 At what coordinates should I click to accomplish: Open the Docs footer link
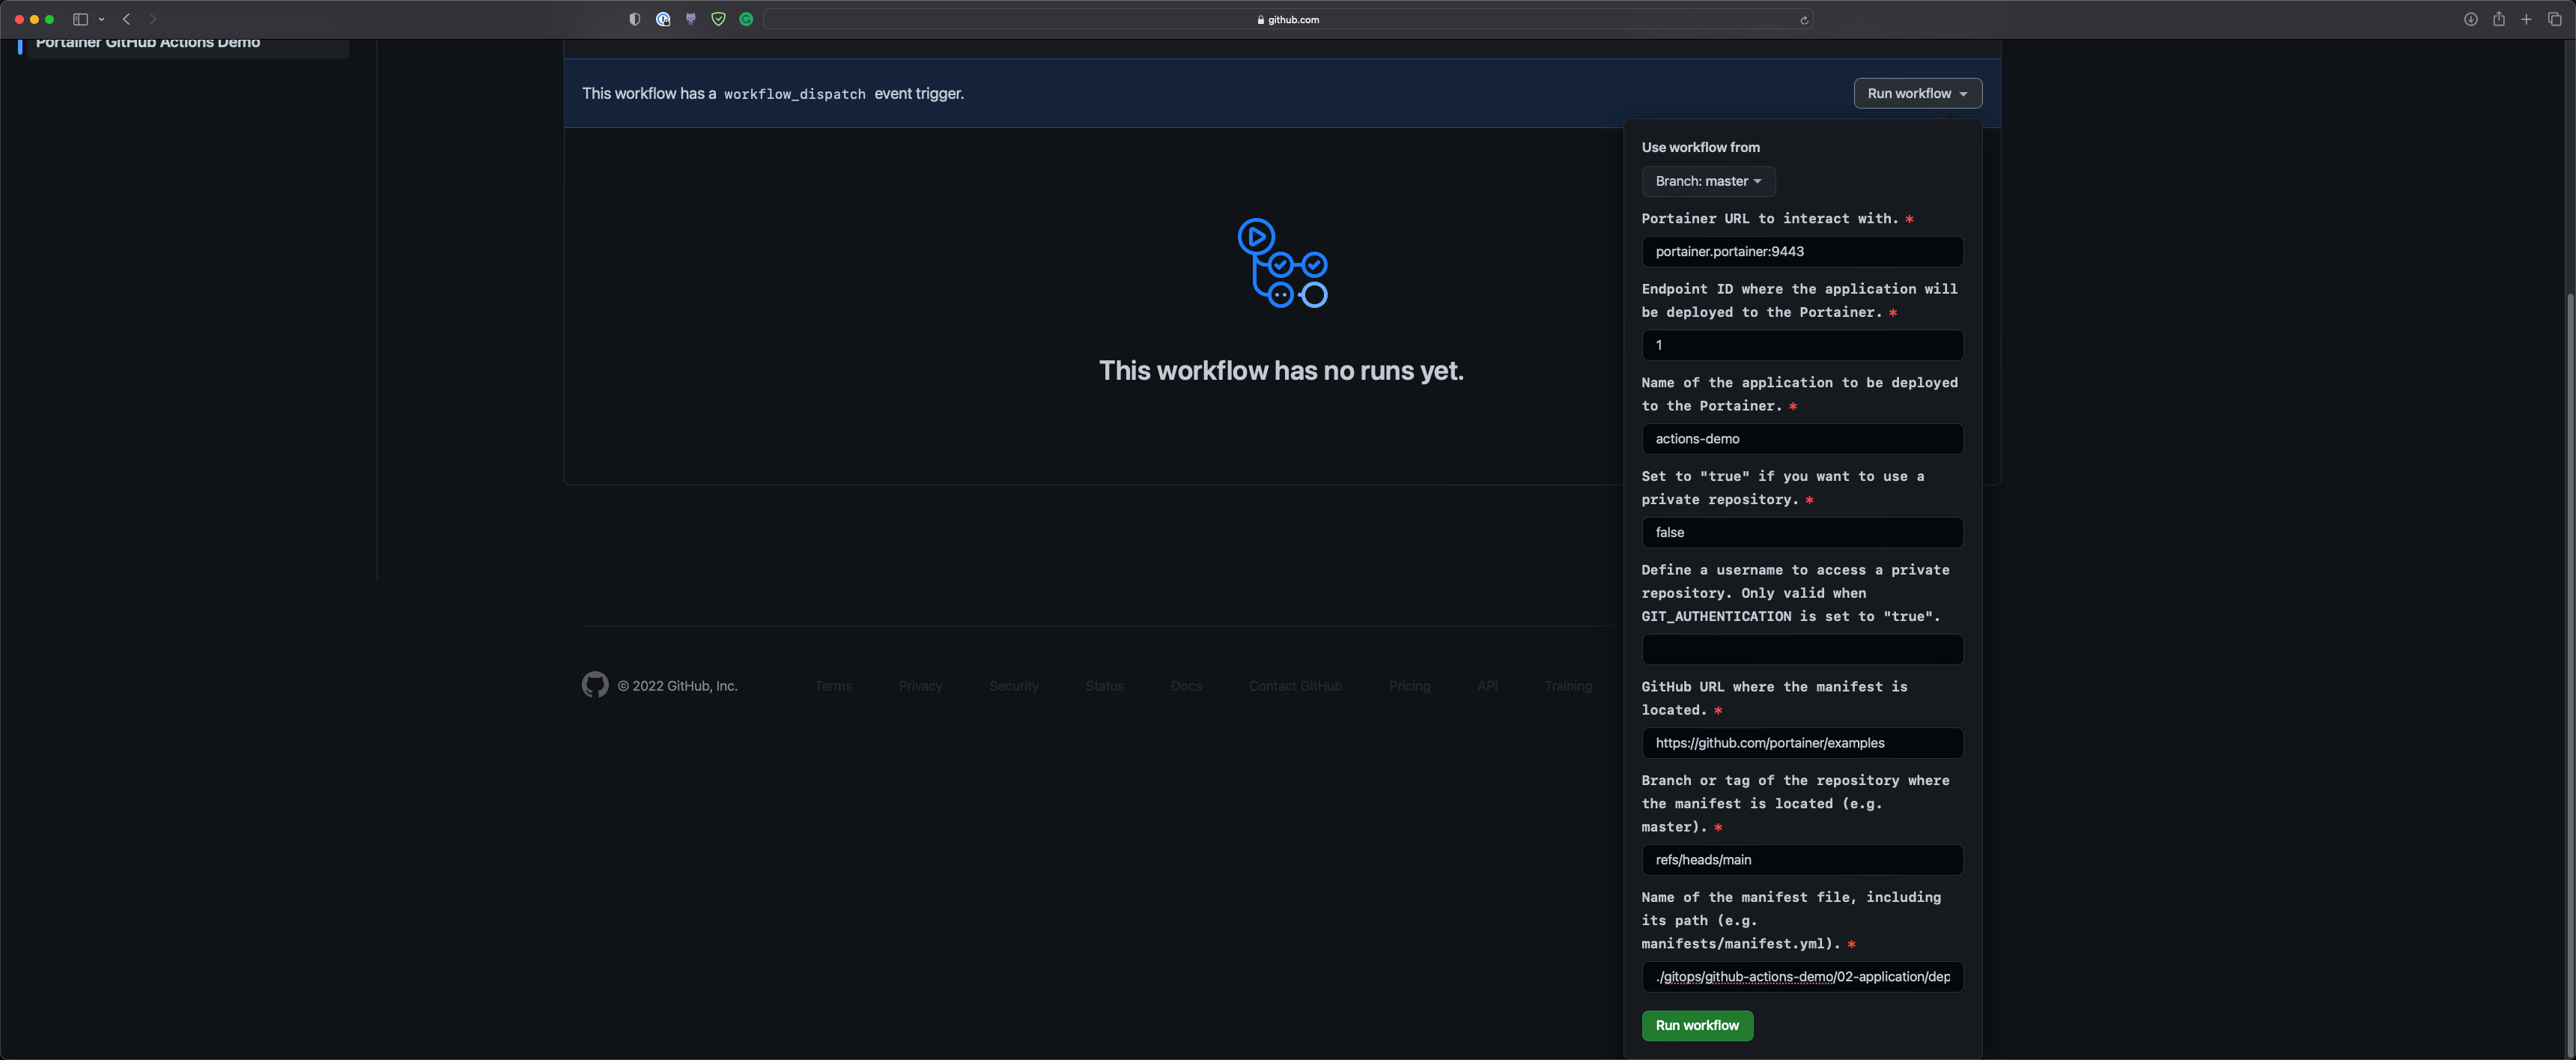click(1186, 686)
